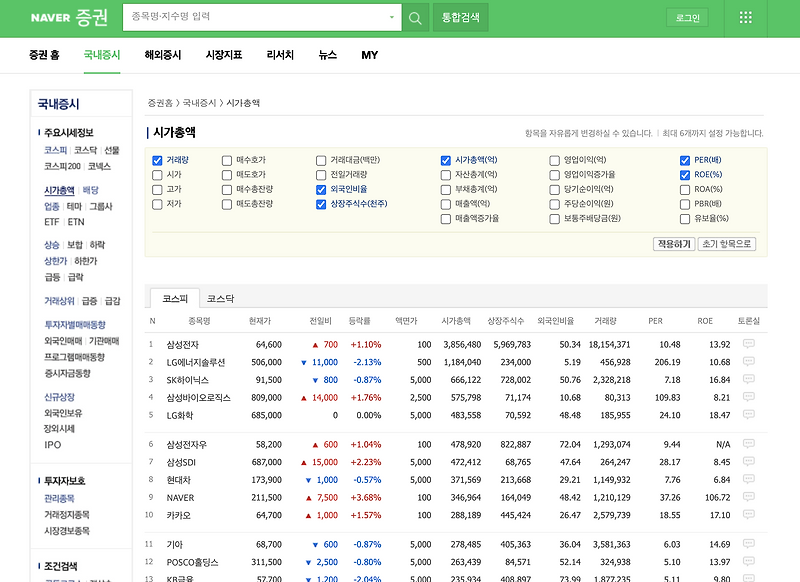The width and height of the screenshot is (800, 582).
Task: Click the 적용하기 button
Action: pyautogui.click(x=674, y=244)
